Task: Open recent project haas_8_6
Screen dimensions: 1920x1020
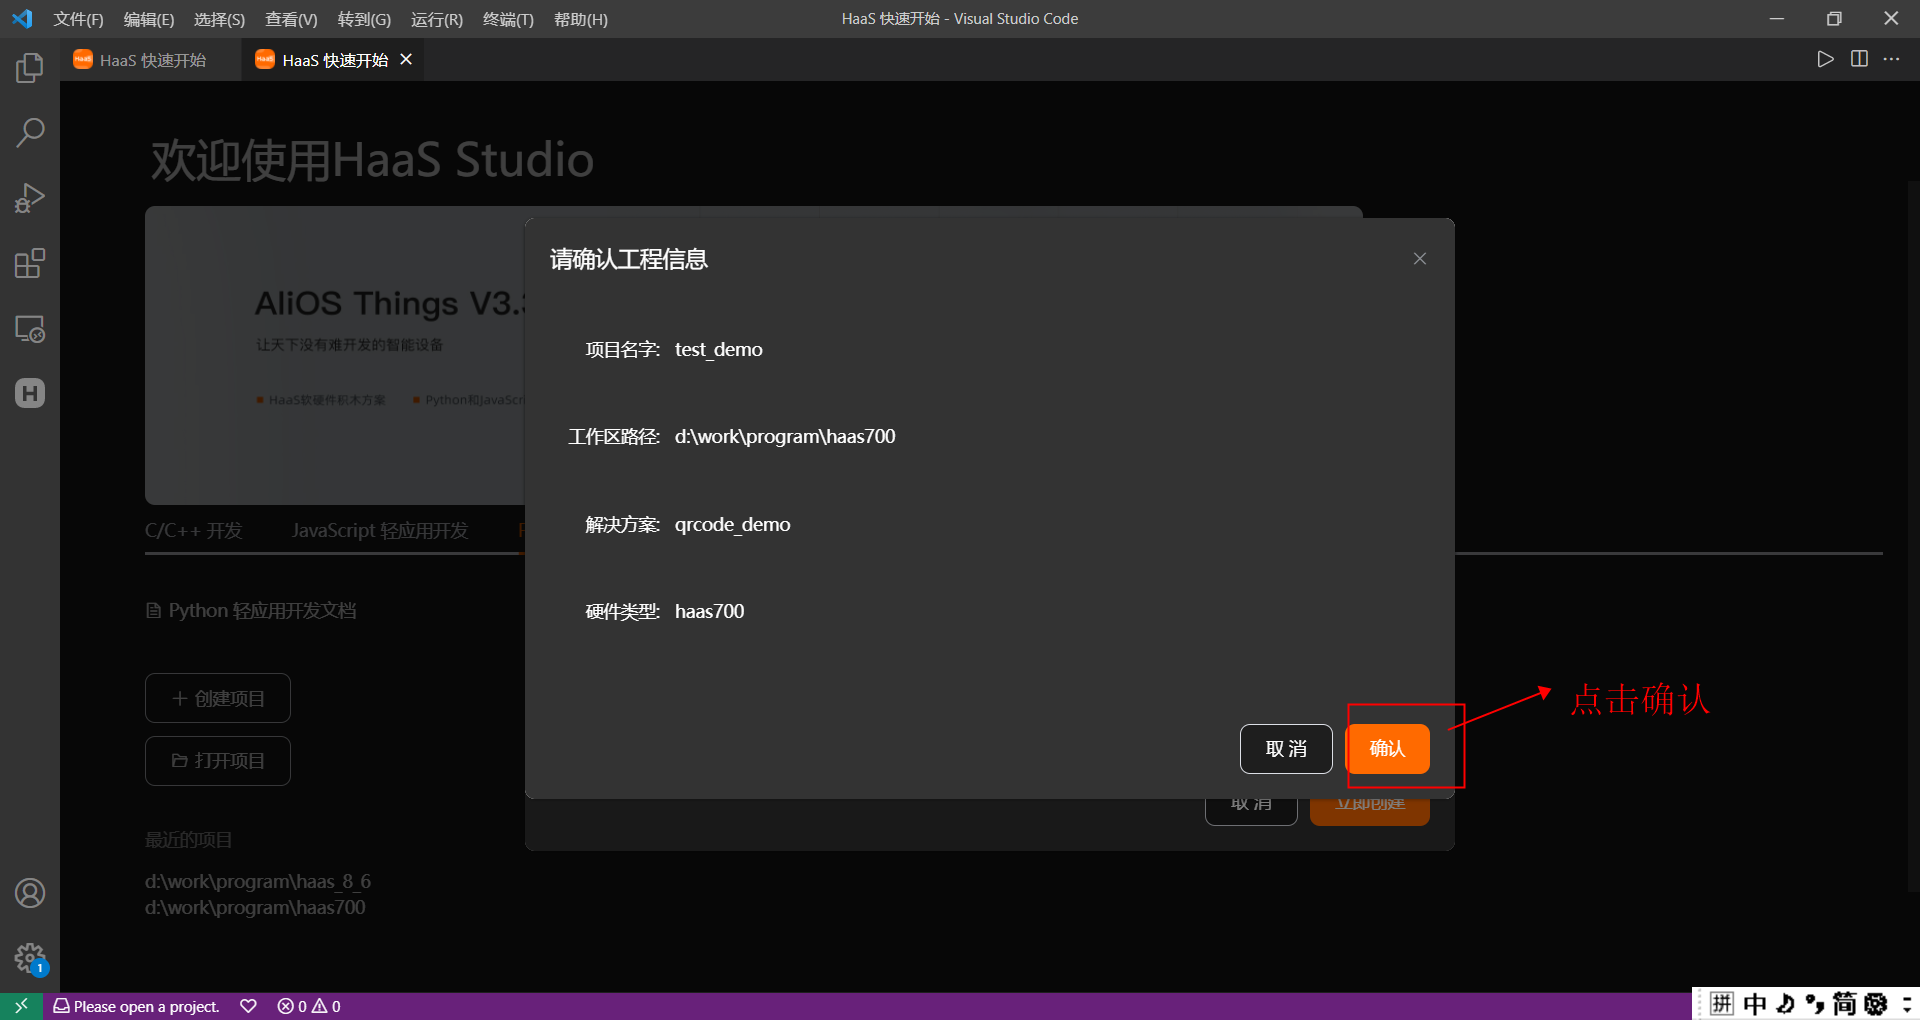Action: (x=258, y=881)
